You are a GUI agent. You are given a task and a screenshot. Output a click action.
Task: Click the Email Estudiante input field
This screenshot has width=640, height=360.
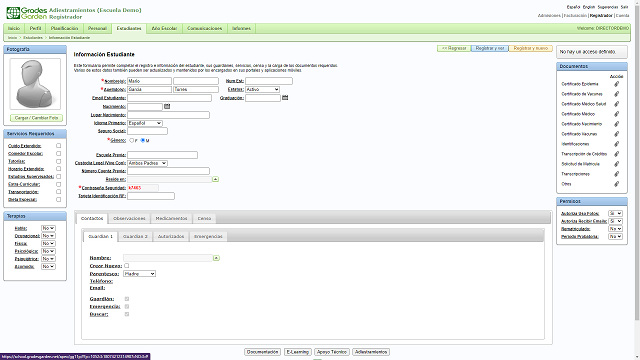(169, 98)
